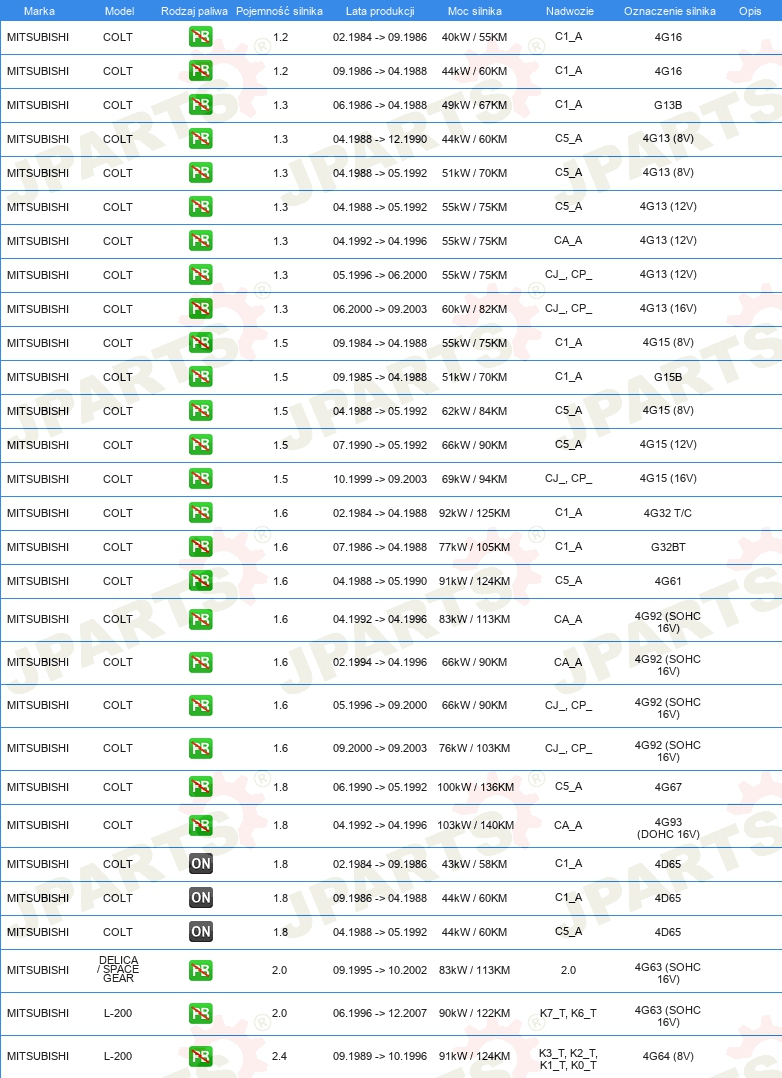782x1078 pixels.
Task: Click the petrol icon in the 05.1996 -> 09.2000 row
Action: point(201,705)
